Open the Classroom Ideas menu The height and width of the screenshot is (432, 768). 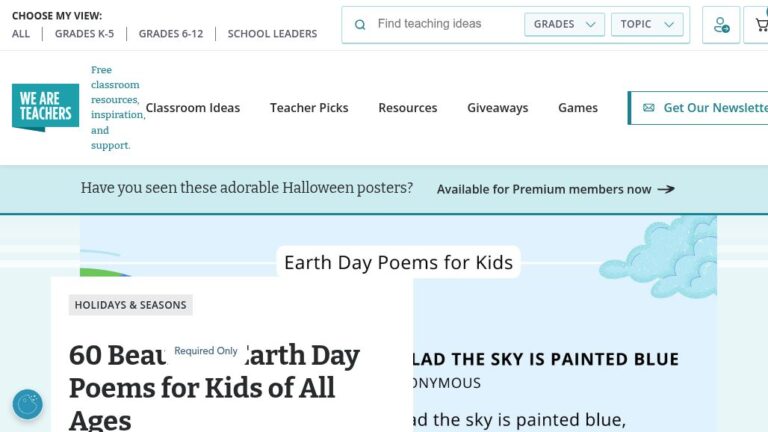click(x=193, y=108)
